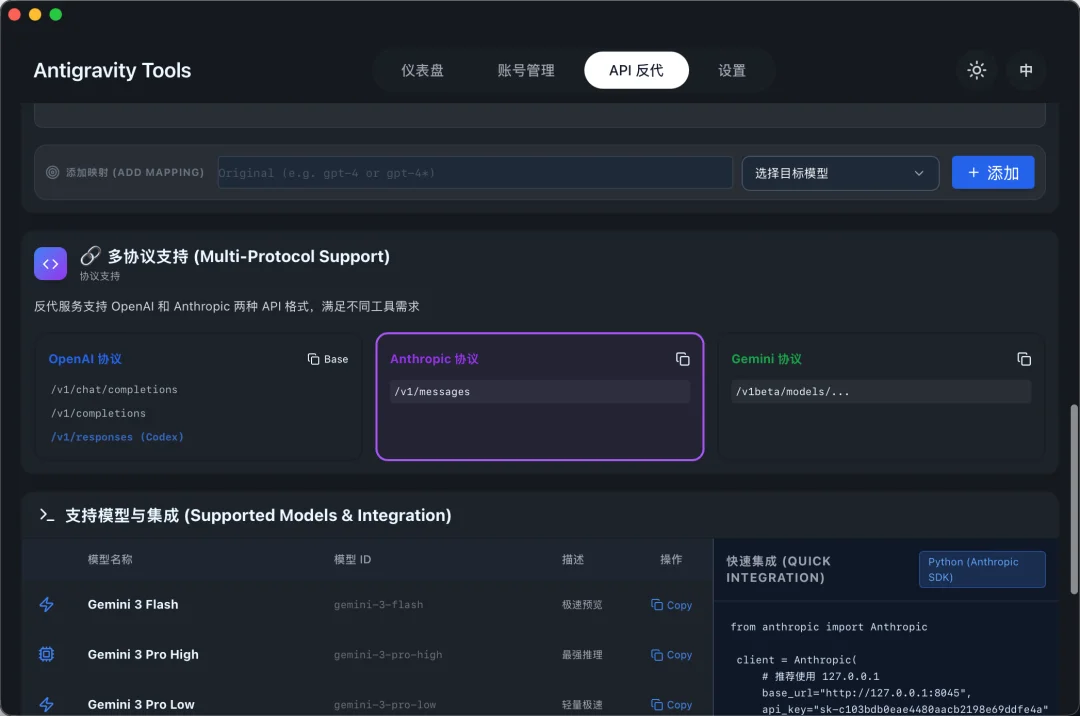Select the lightning icon beside Gemini 3 Pro Low
This screenshot has height=716, width=1080.
(46, 704)
